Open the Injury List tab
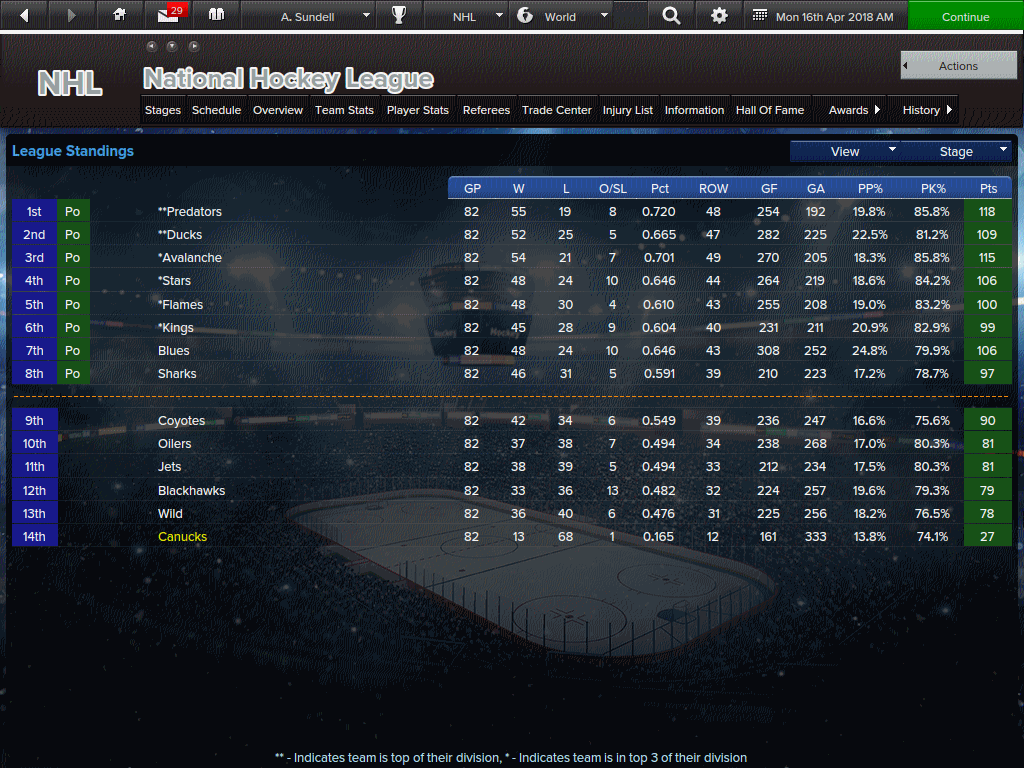Screen dimensions: 1024x768 point(628,110)
